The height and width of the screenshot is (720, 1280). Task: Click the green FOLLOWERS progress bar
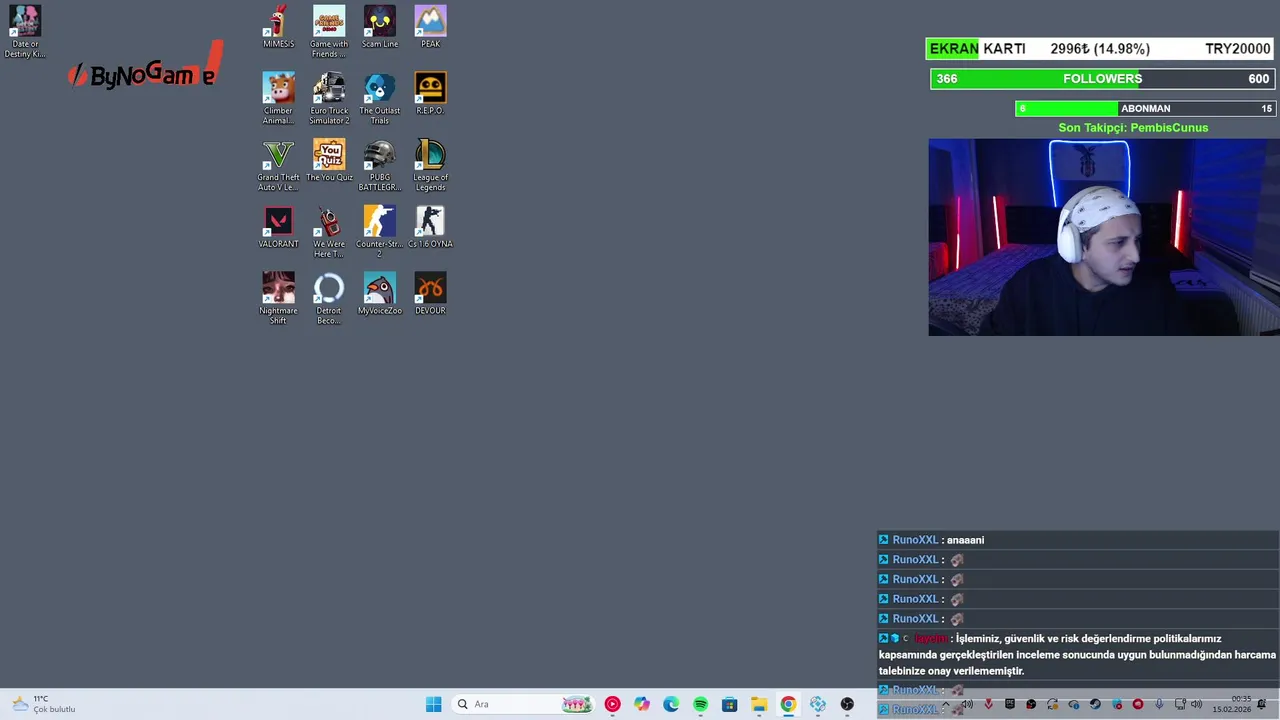tap(1101, 79)
